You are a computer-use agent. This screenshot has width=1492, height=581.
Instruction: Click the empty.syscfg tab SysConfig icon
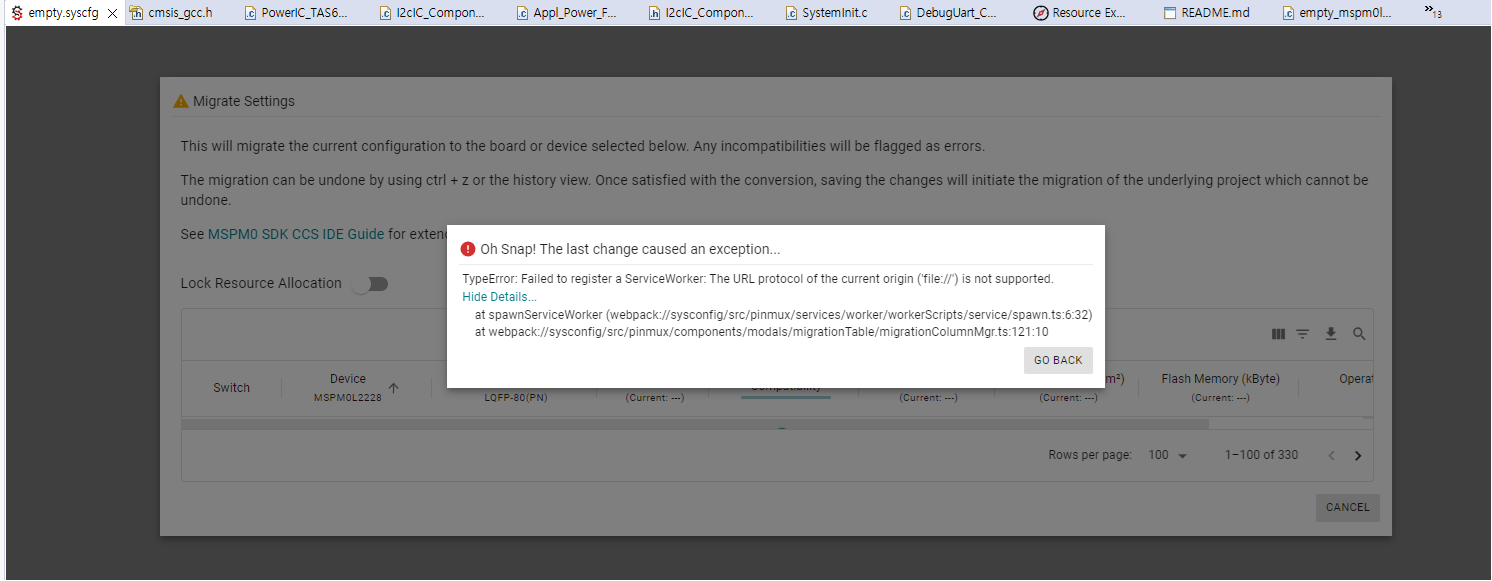(17, 13)
